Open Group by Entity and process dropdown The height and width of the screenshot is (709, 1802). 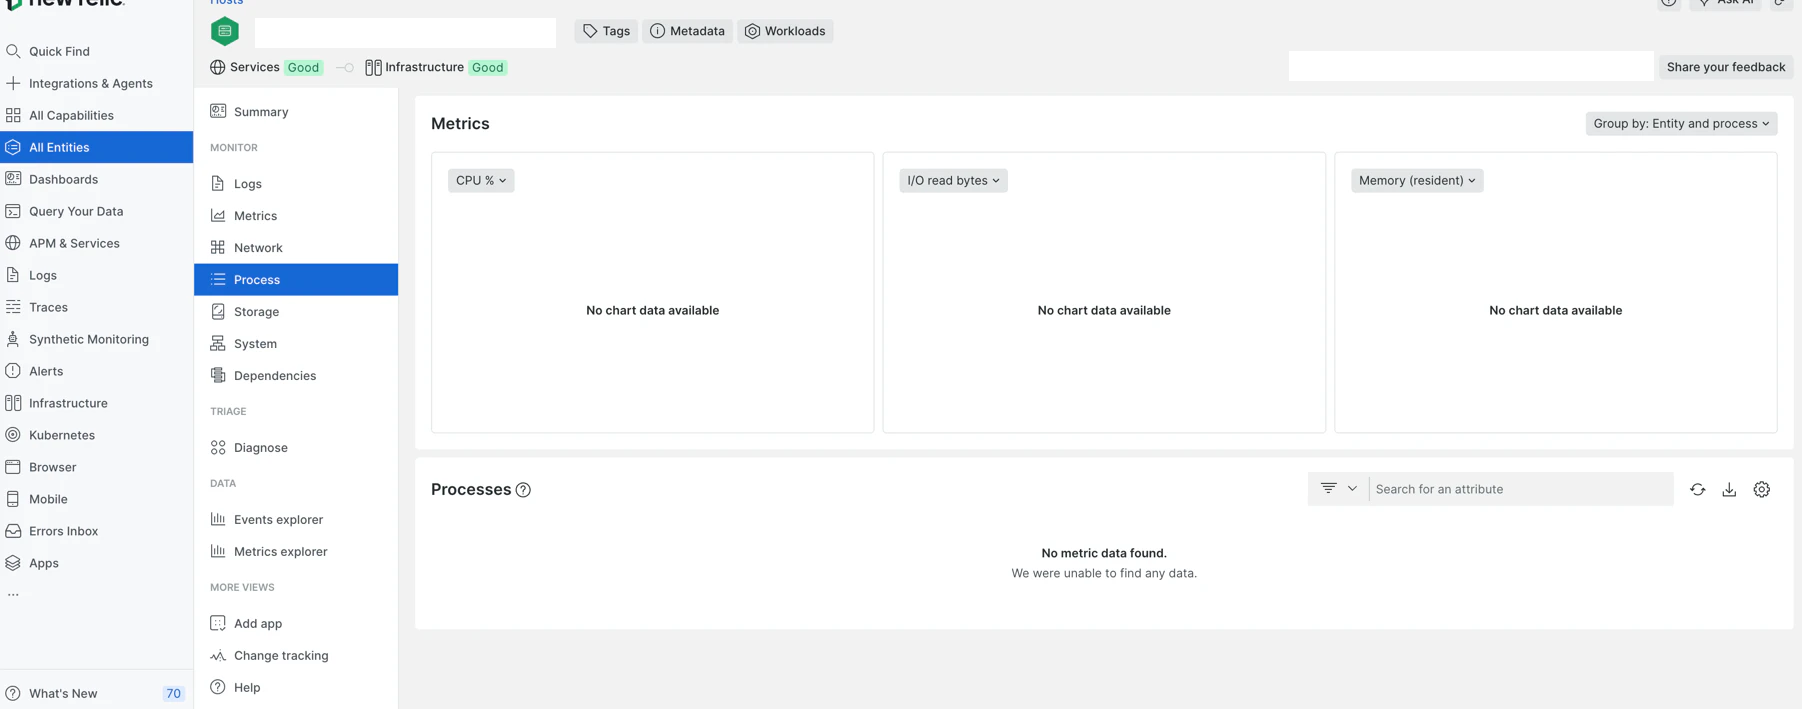coord(1681,124)
